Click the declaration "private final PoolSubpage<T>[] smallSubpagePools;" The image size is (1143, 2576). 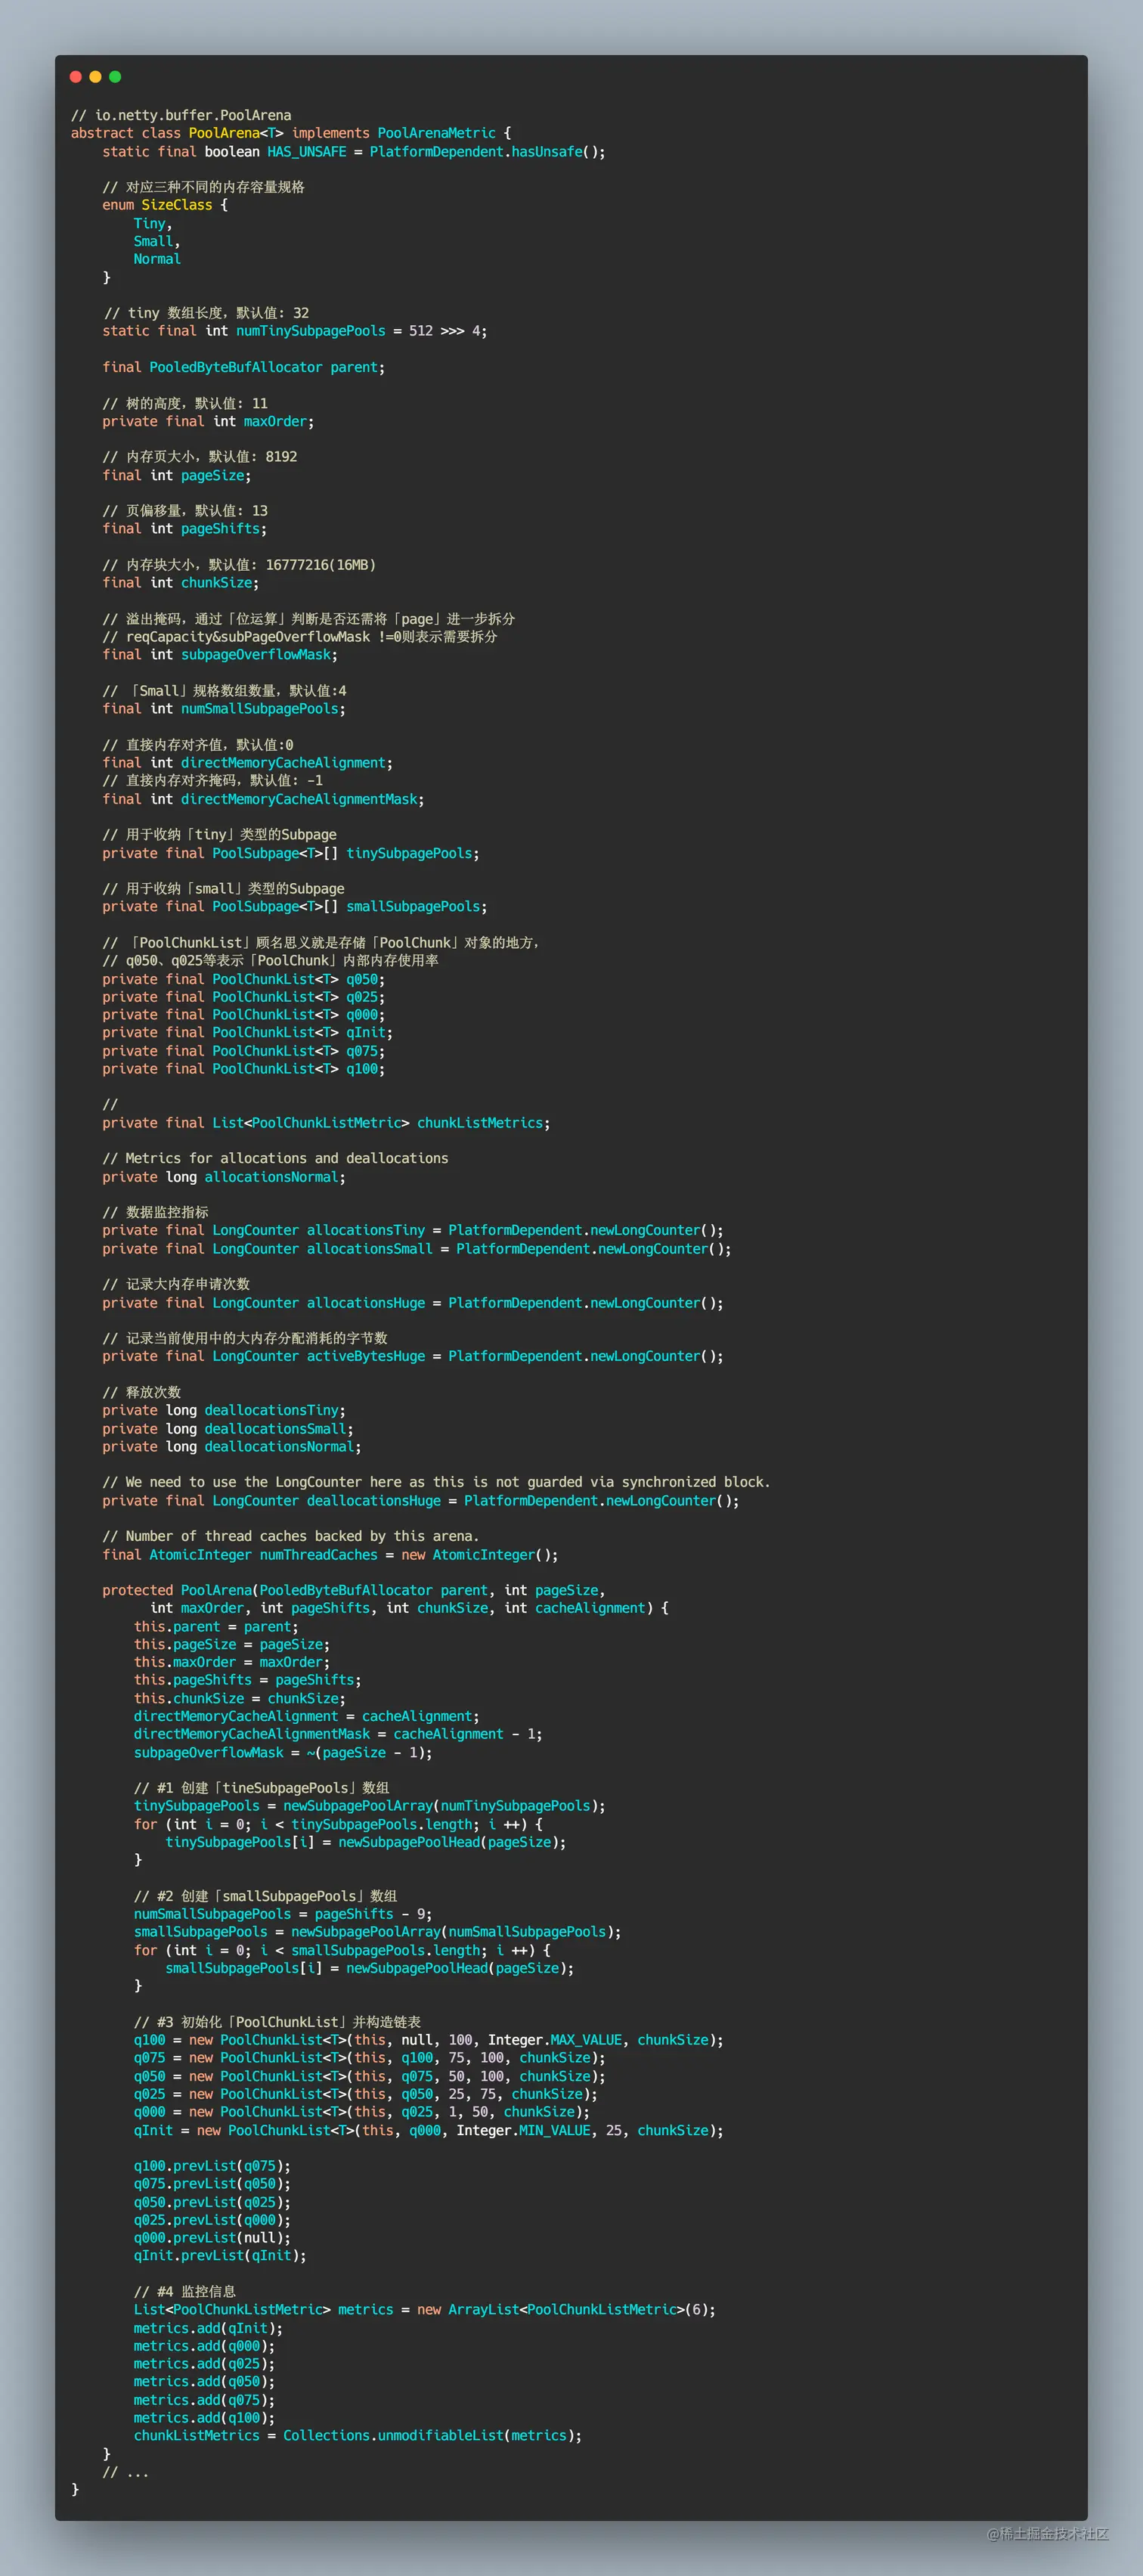click(295, 907)
